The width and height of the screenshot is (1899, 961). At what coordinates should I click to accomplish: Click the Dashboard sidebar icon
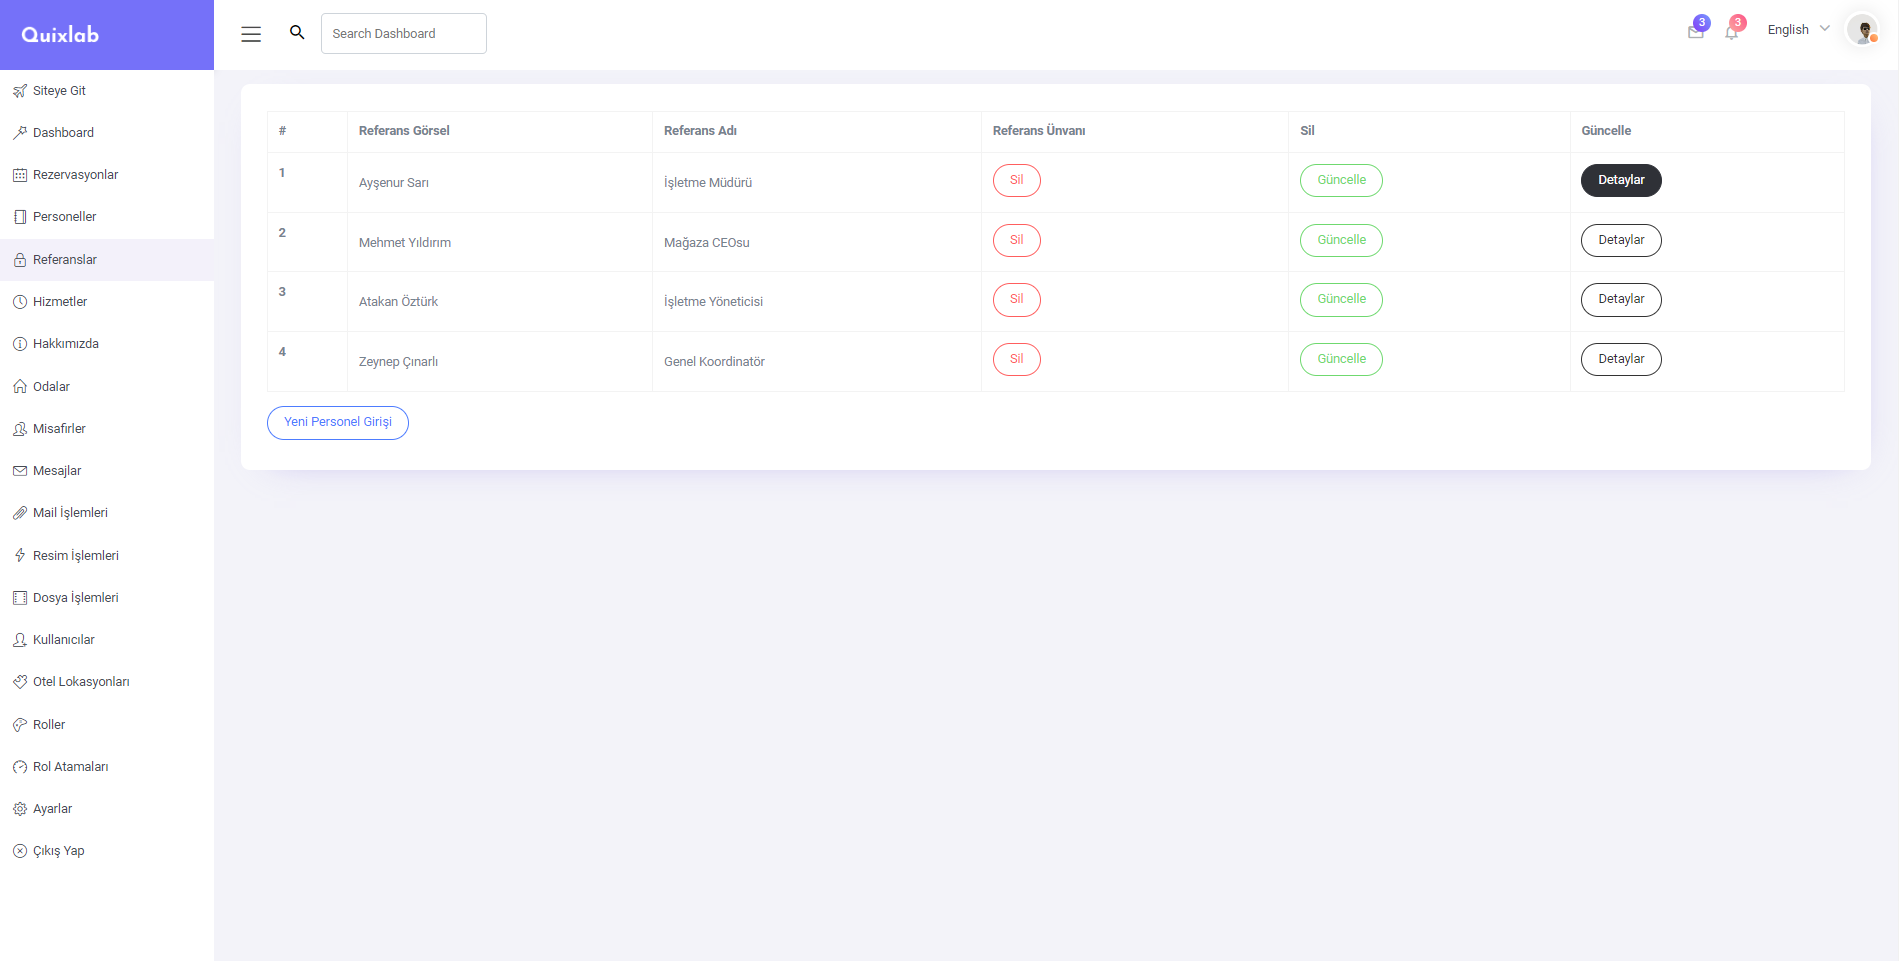click(20, 133)
